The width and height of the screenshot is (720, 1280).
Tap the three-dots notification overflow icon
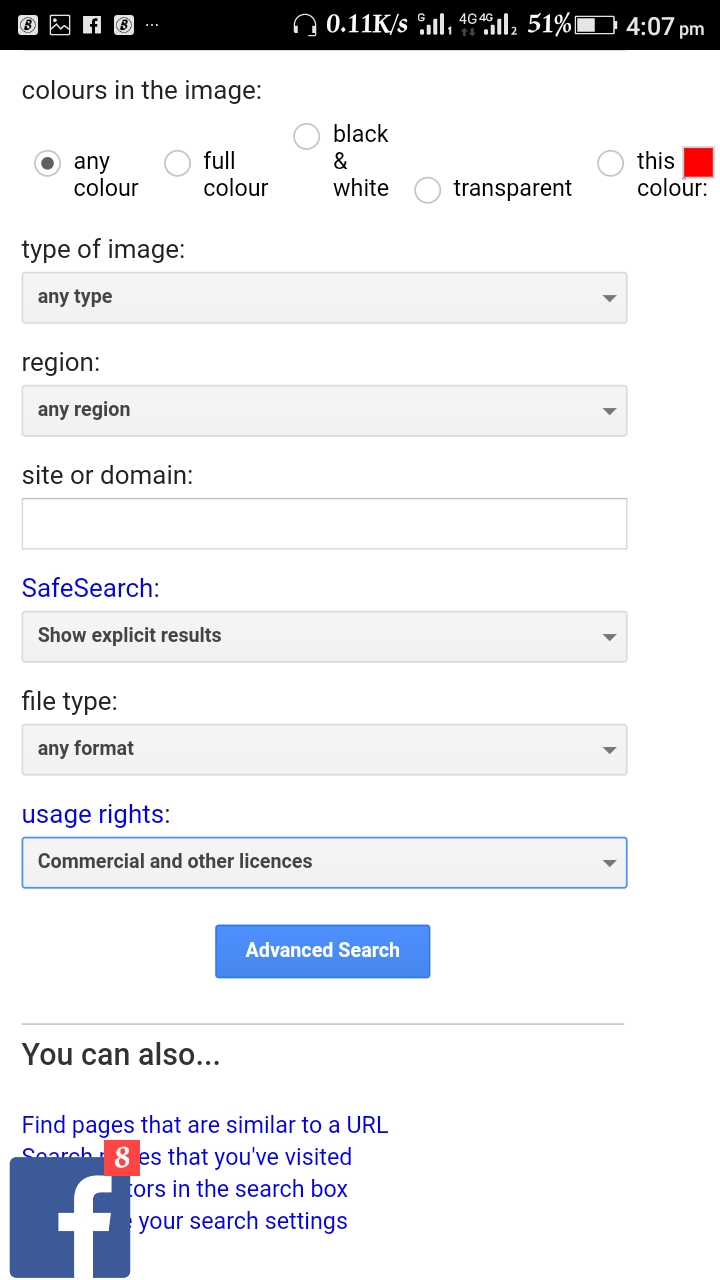pyautogui.click(x=151, y=25)
